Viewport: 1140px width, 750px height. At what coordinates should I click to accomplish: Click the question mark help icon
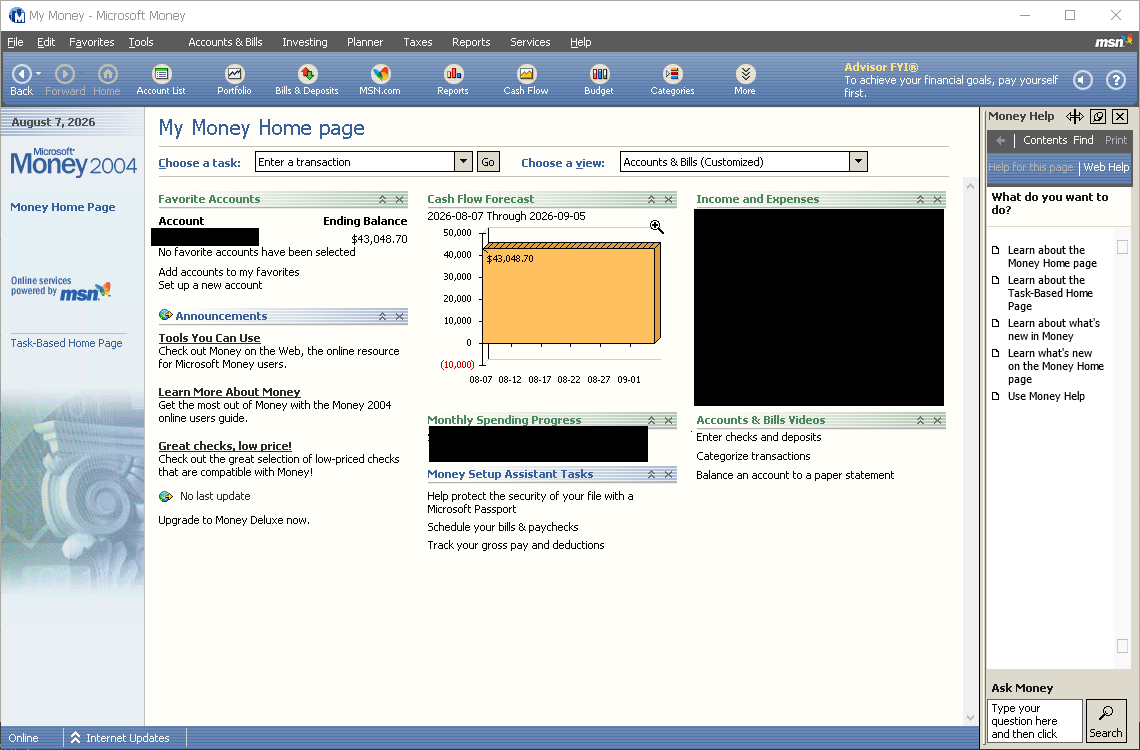click(x=1116, y=80)
